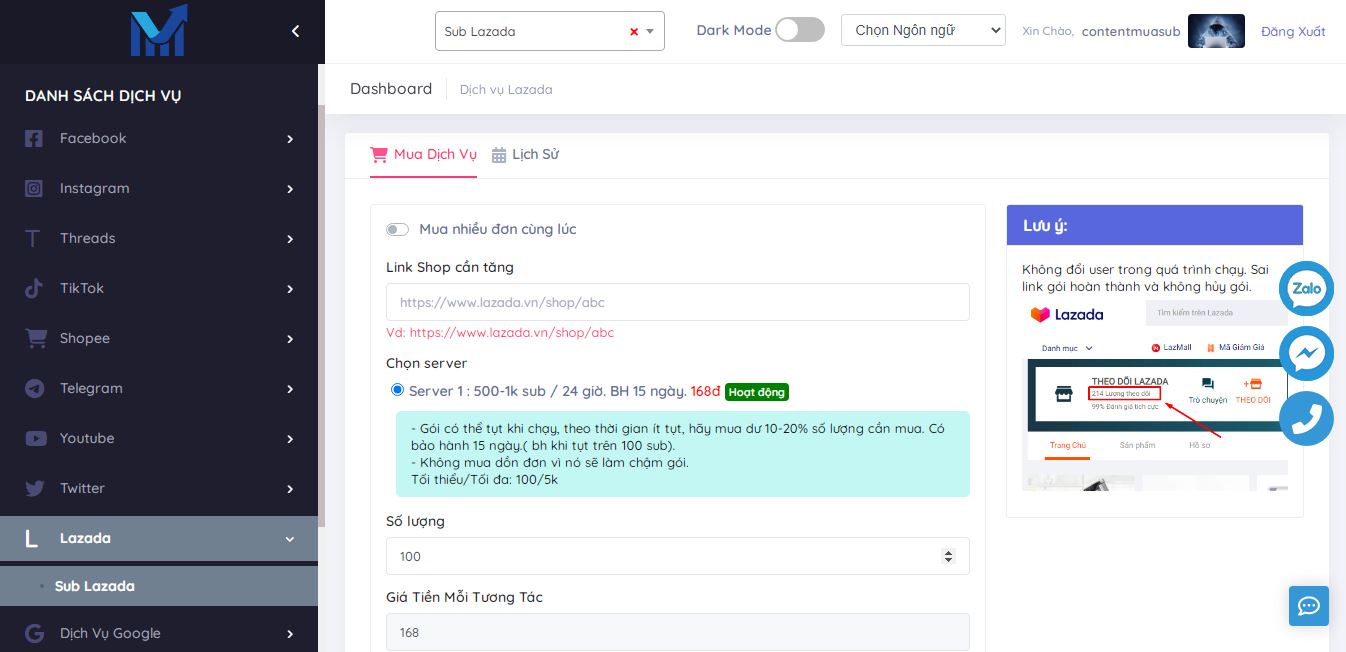Expand the Twitter menu chevron
Viewport: 1346px width, 652px height.
point(290,489)
